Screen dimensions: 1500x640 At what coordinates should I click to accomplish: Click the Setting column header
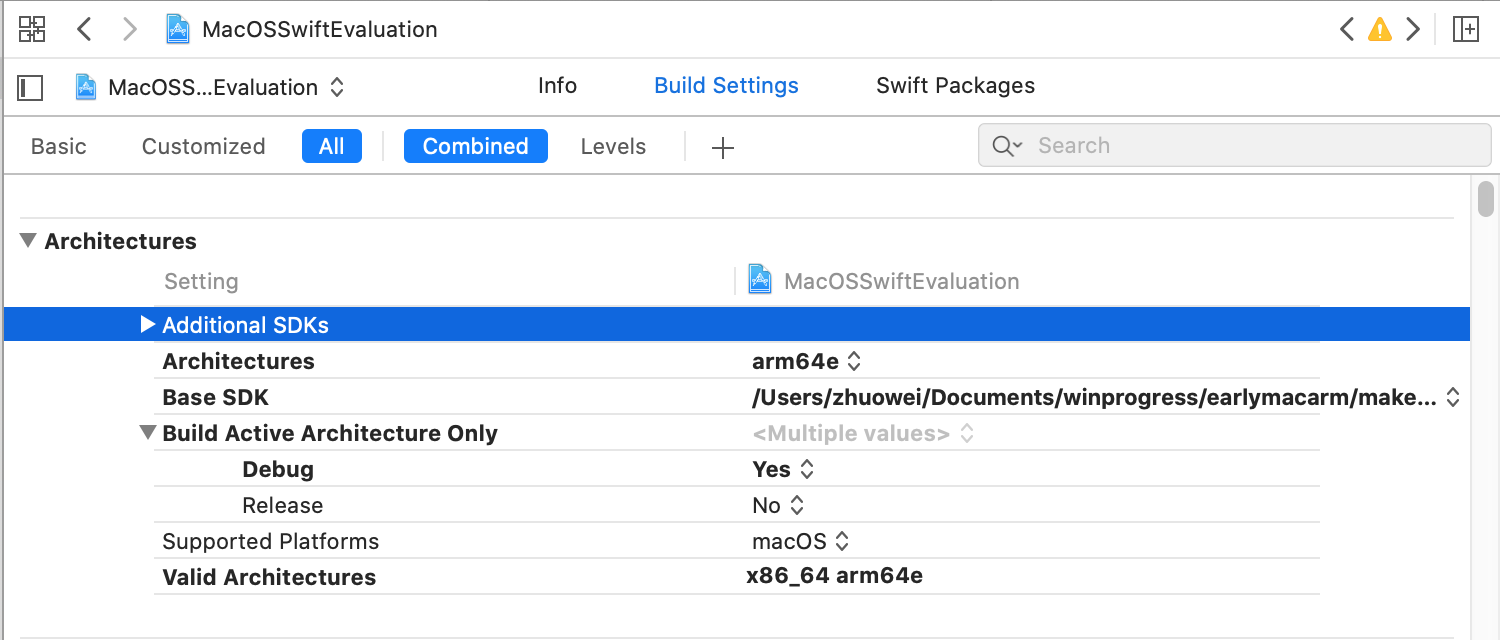[x=201, y=281]
